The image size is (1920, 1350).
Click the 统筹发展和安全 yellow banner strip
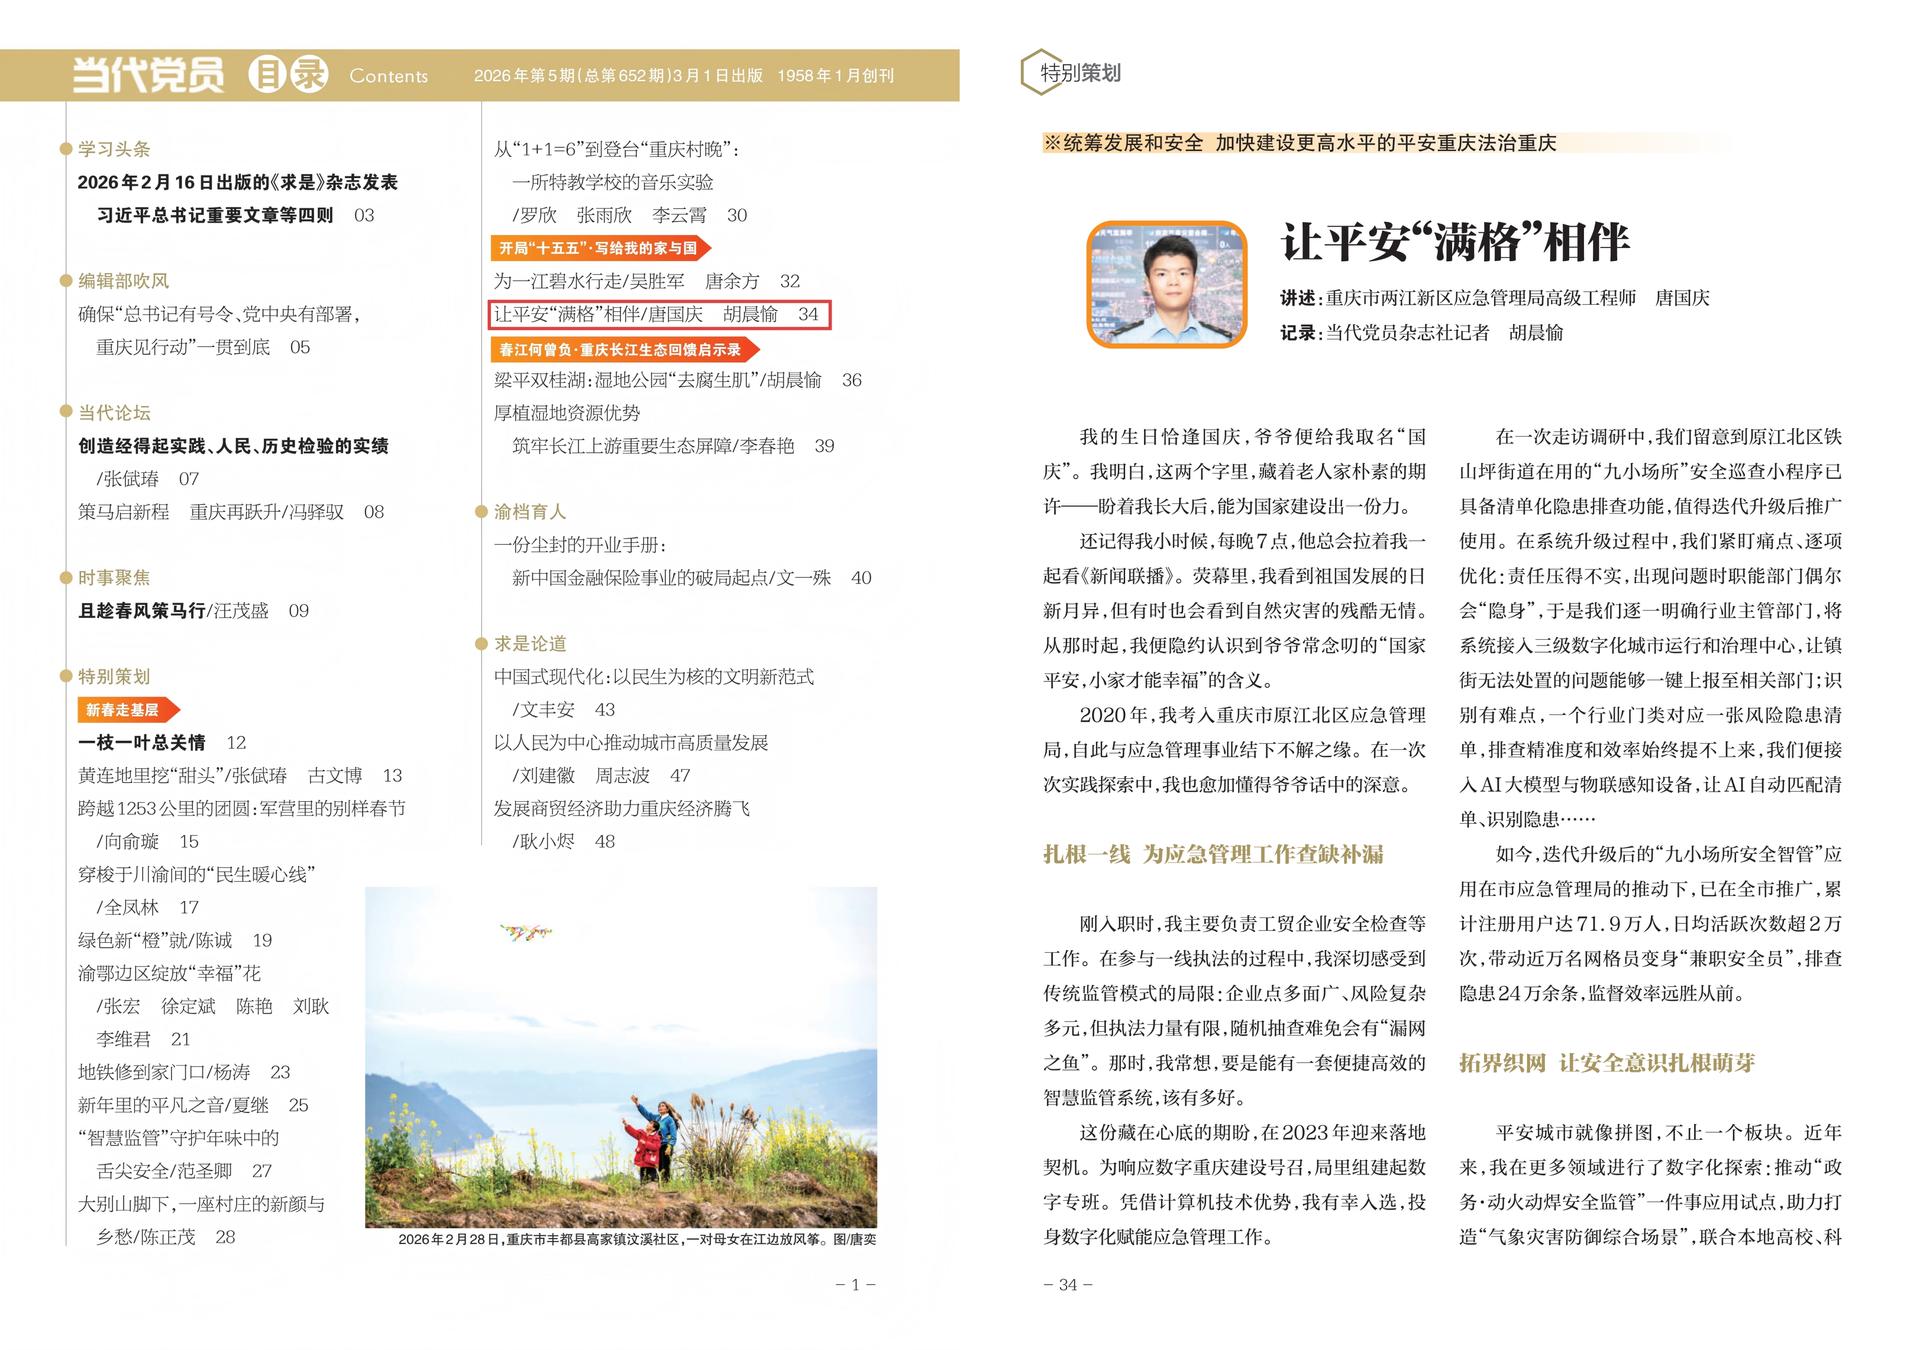coord(1300,143)
